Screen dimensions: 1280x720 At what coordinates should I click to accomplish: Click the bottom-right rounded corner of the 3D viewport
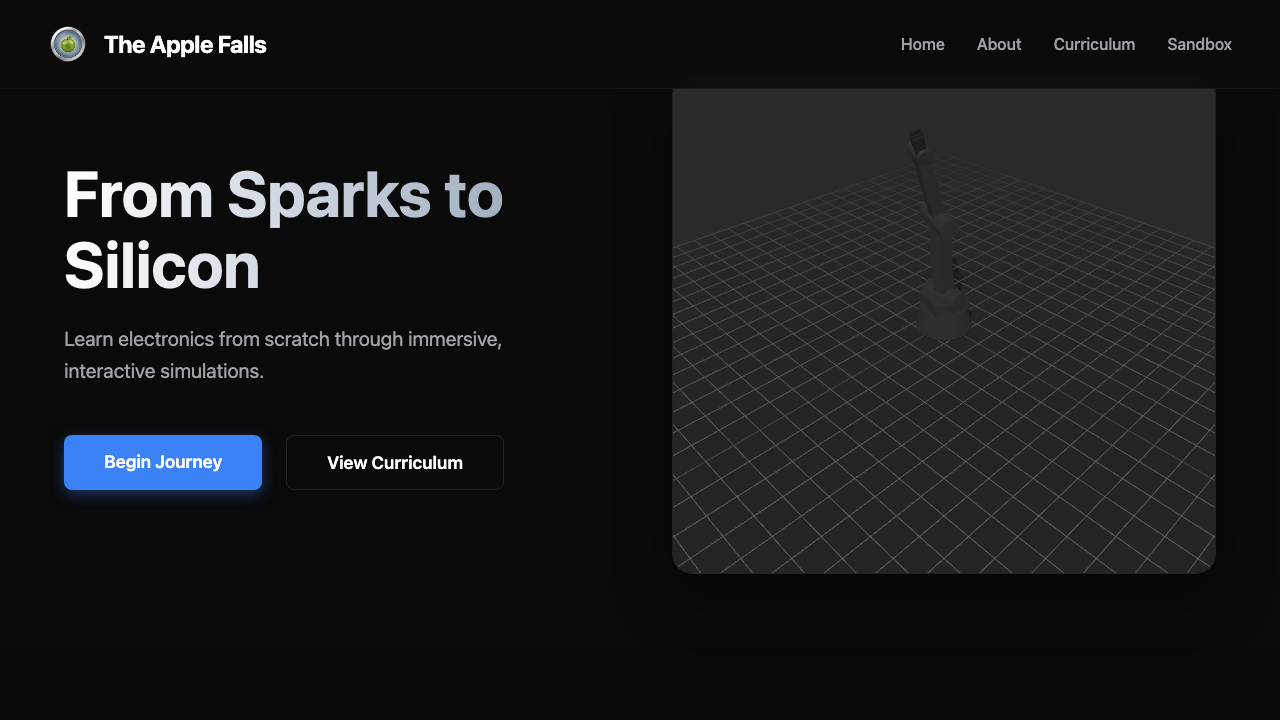point(1200,560)
